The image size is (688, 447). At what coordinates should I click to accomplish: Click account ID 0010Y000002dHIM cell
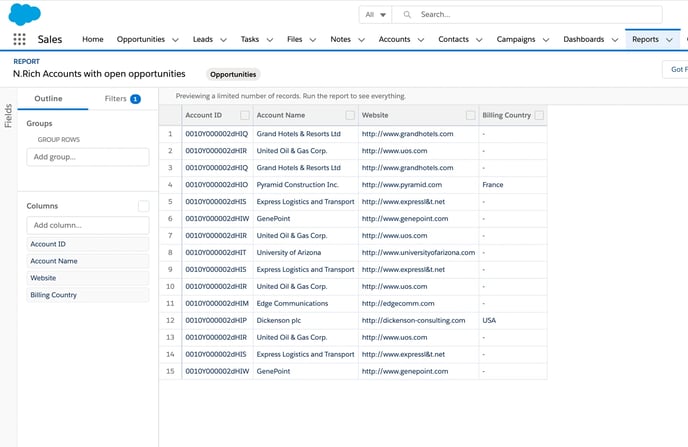[217, 304]
